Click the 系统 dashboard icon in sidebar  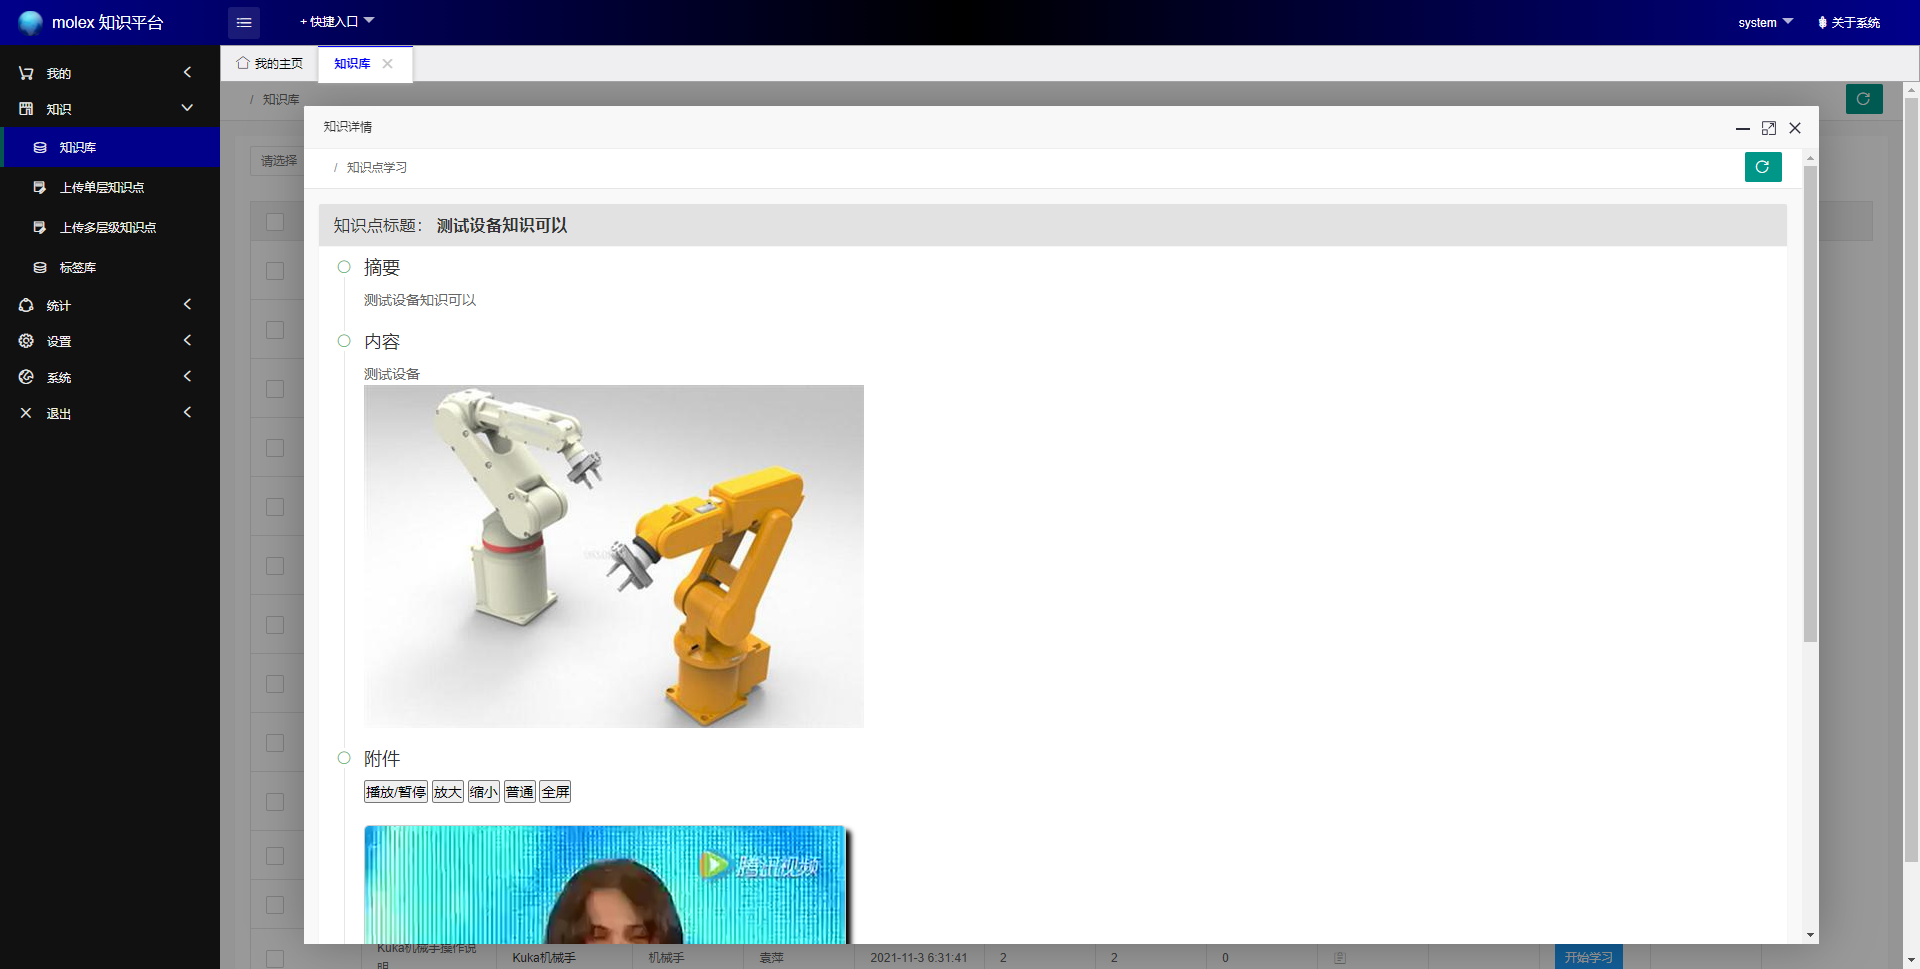point(26,377)
